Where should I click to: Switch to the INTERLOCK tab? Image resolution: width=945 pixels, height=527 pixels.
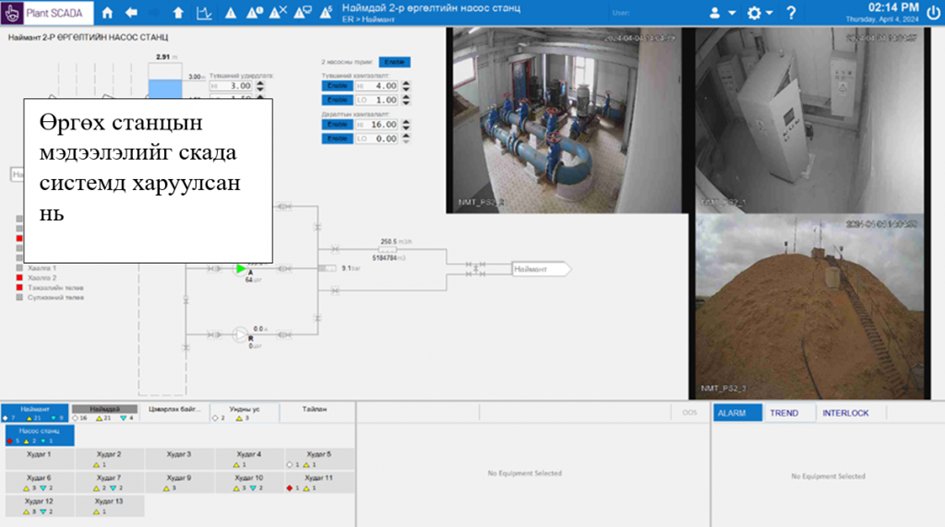click(846, 413)
